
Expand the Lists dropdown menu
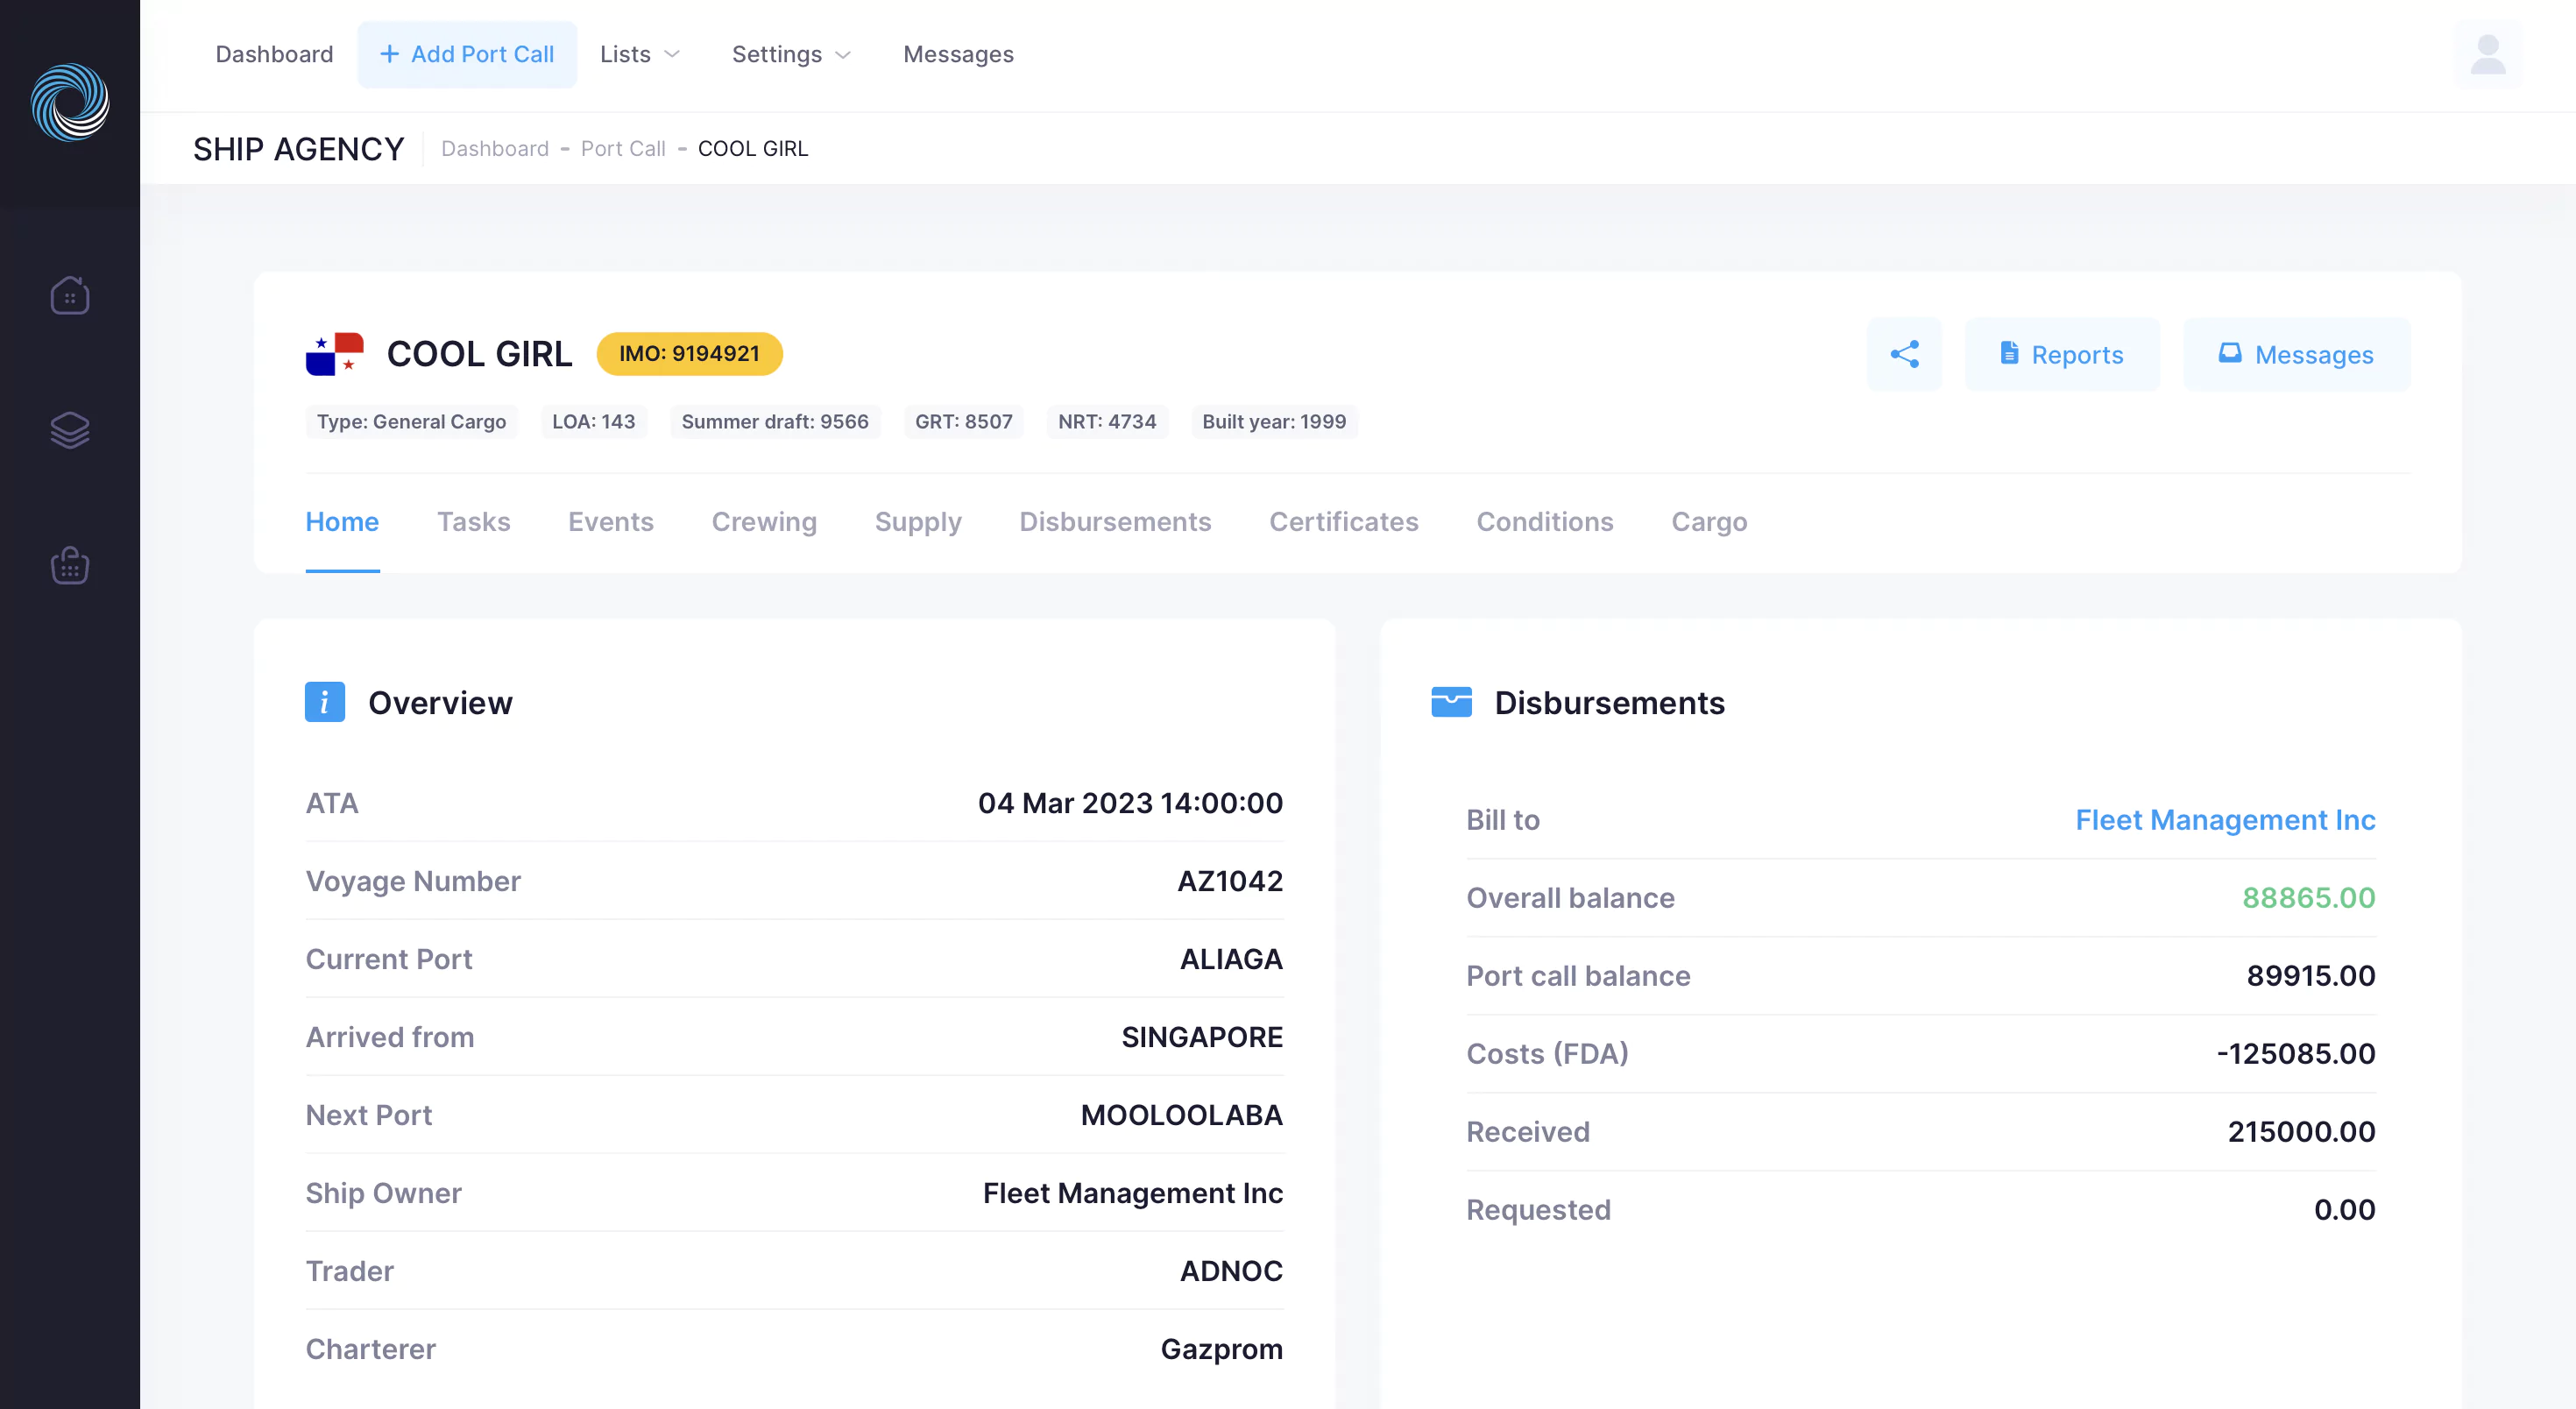[x=640, y=54]
